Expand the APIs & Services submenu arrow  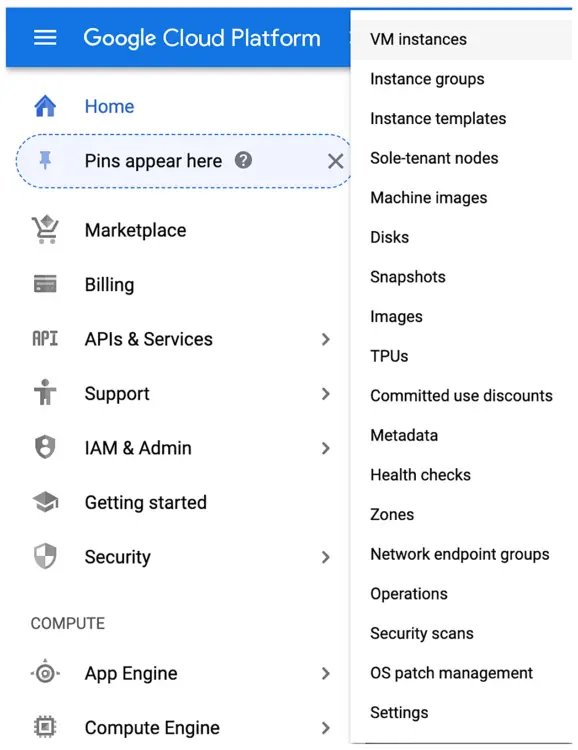click(326, 339)
